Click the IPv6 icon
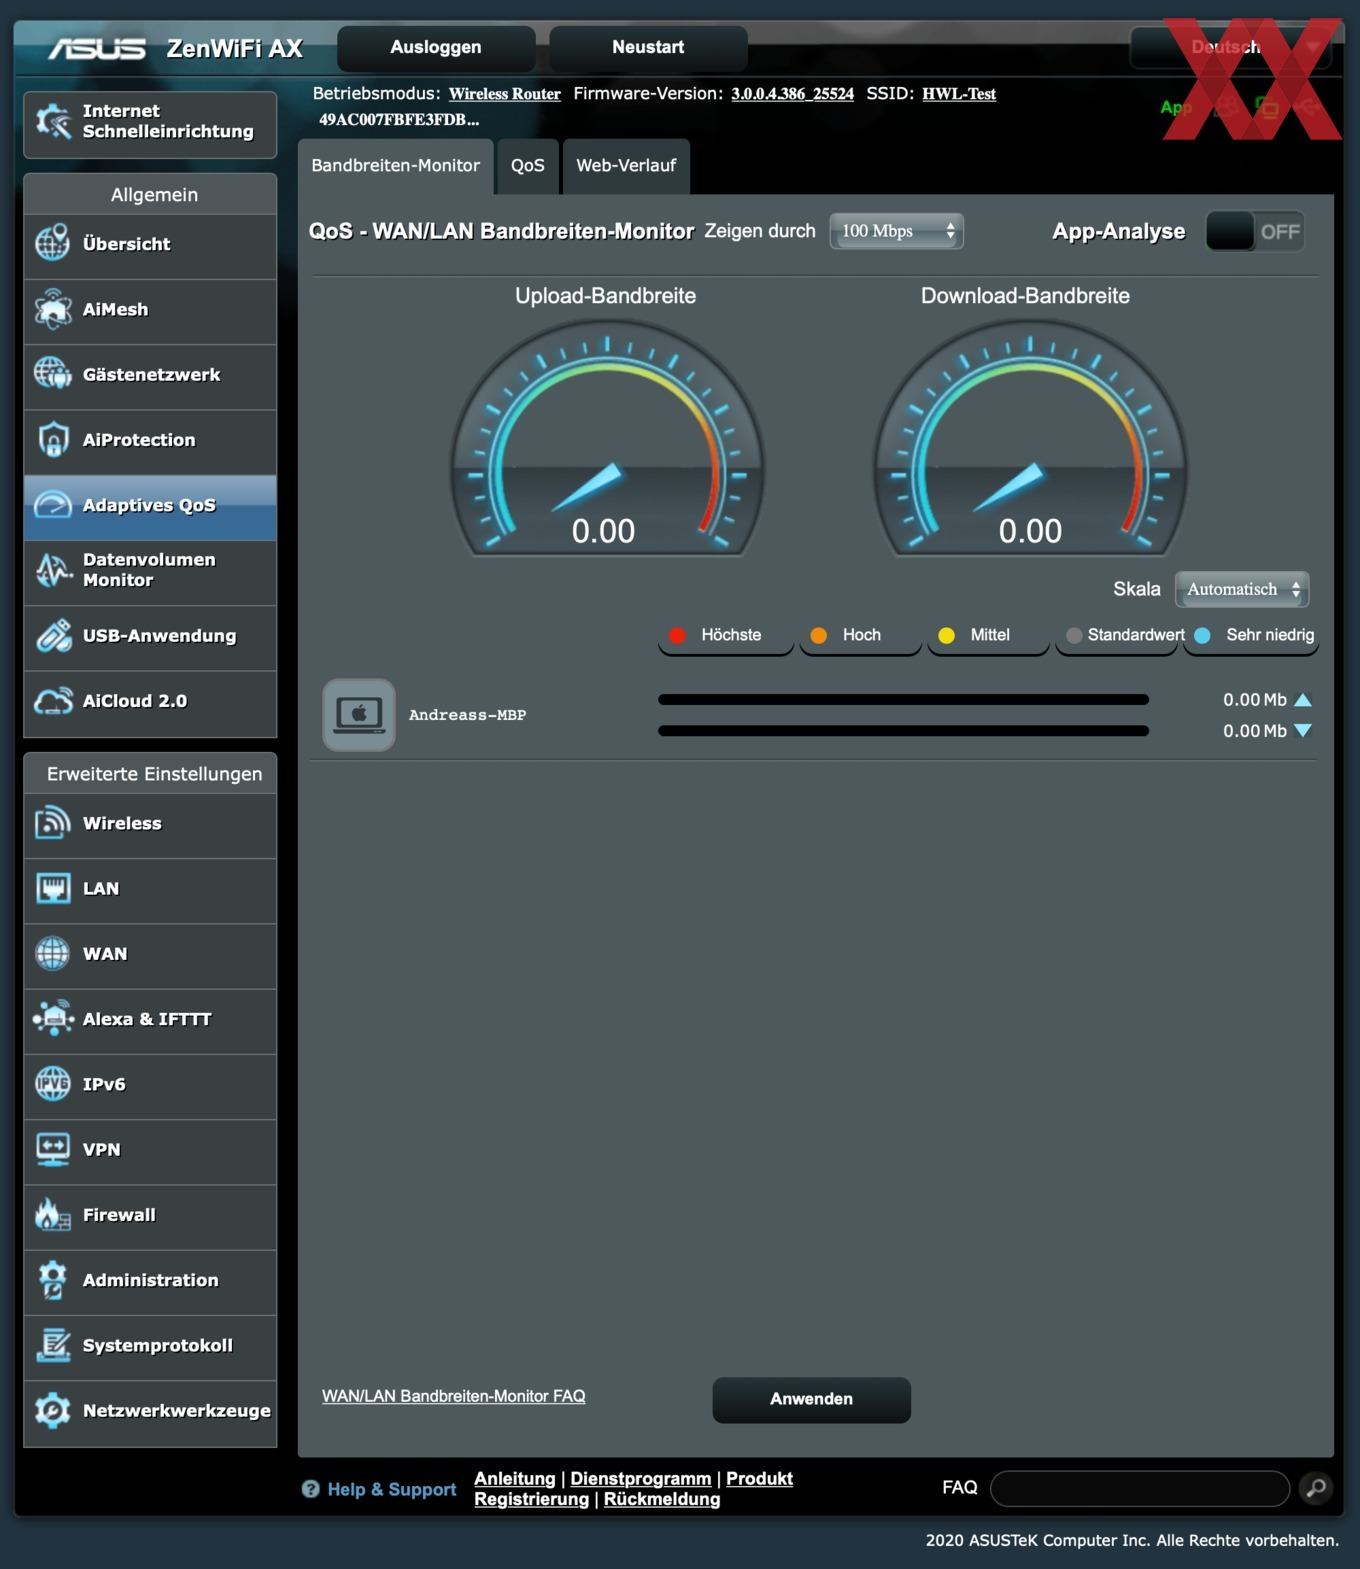This screenshot has height=1569, width=1360. pos(53,1083)
